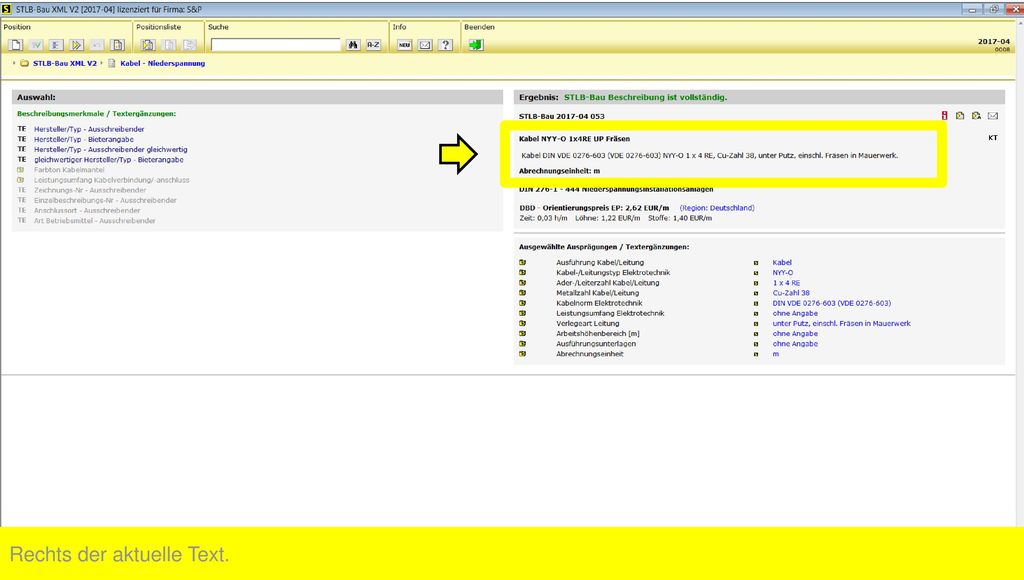Click small green marker before 'Kabel' value
1024x580 pixels.
[756, 263]
